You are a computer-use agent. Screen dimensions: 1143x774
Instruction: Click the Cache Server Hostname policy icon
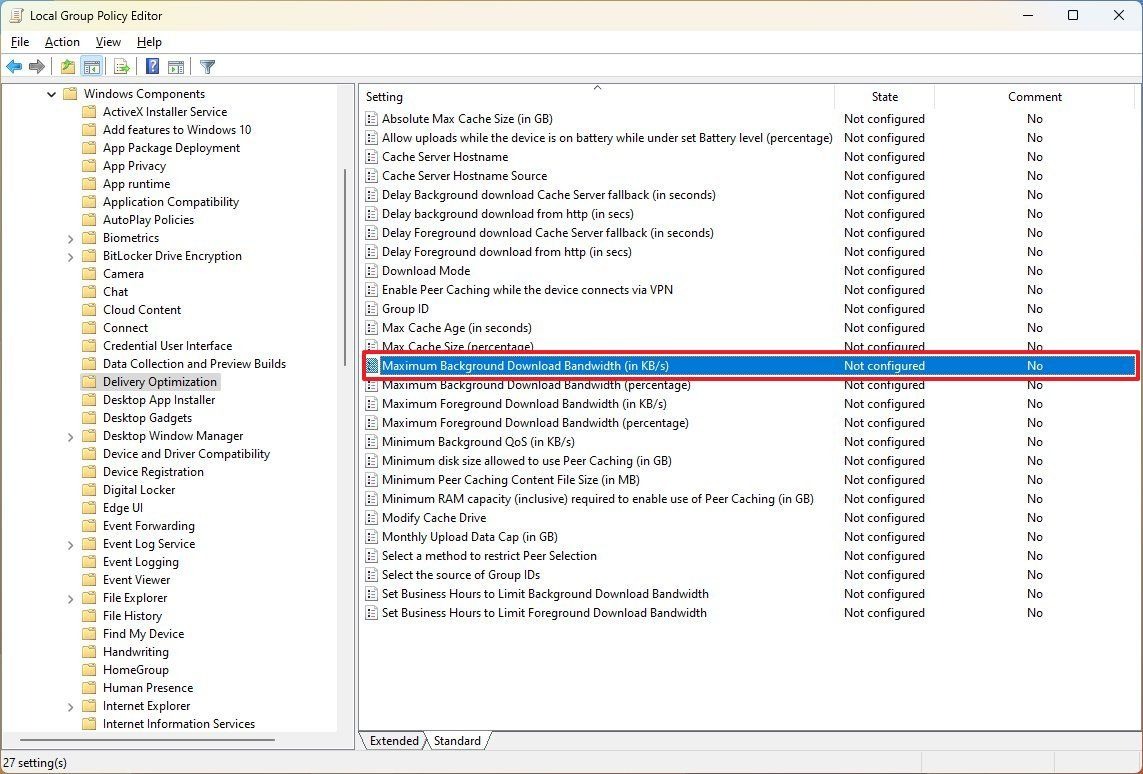pyautogui.click(x=372, y=157)
